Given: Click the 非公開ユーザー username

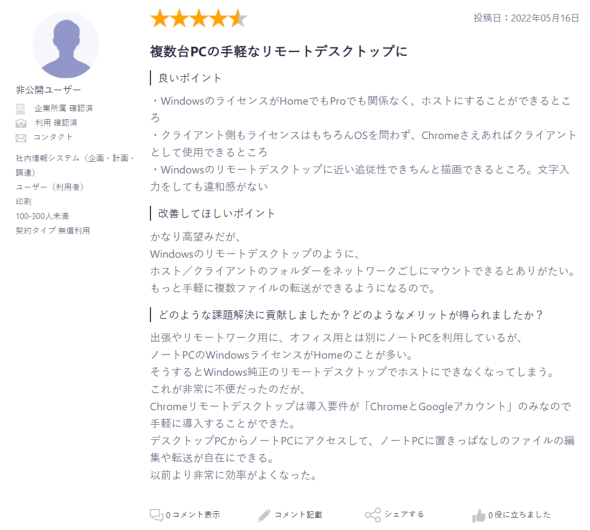Looking at the screenshot, I should (x=48, y=90).
